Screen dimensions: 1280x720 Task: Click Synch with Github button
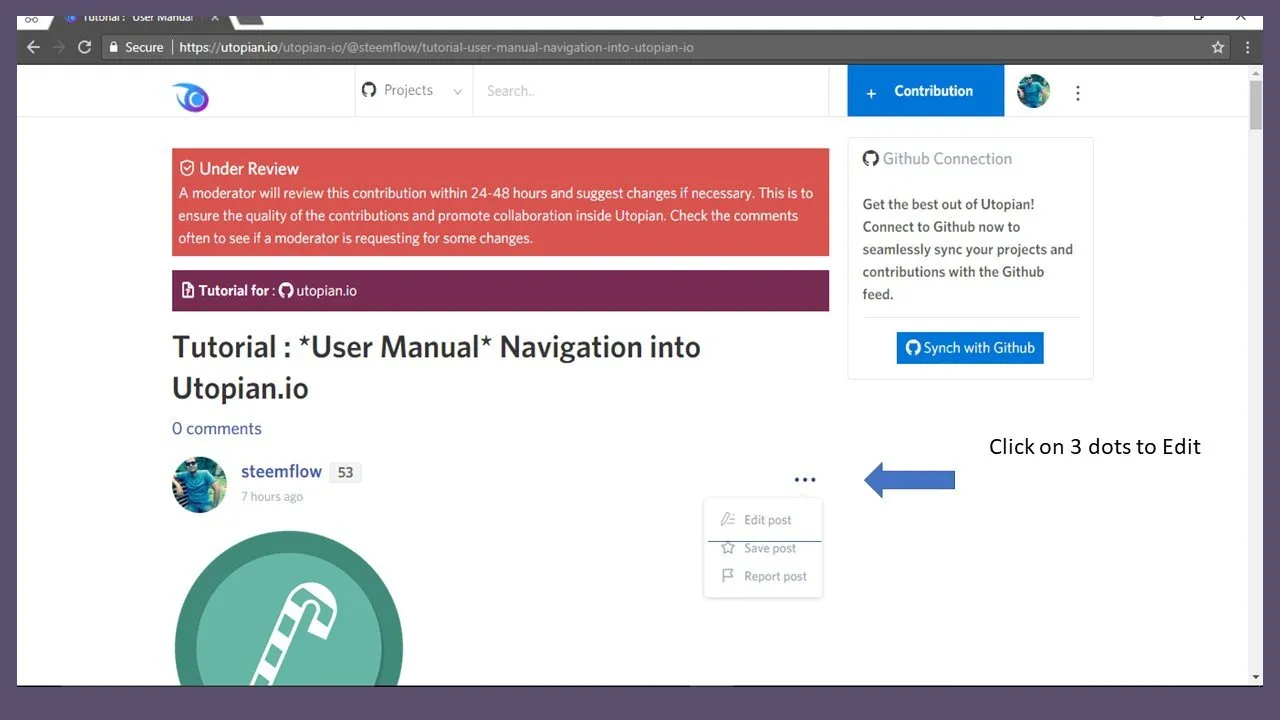[x=970, y=348]
